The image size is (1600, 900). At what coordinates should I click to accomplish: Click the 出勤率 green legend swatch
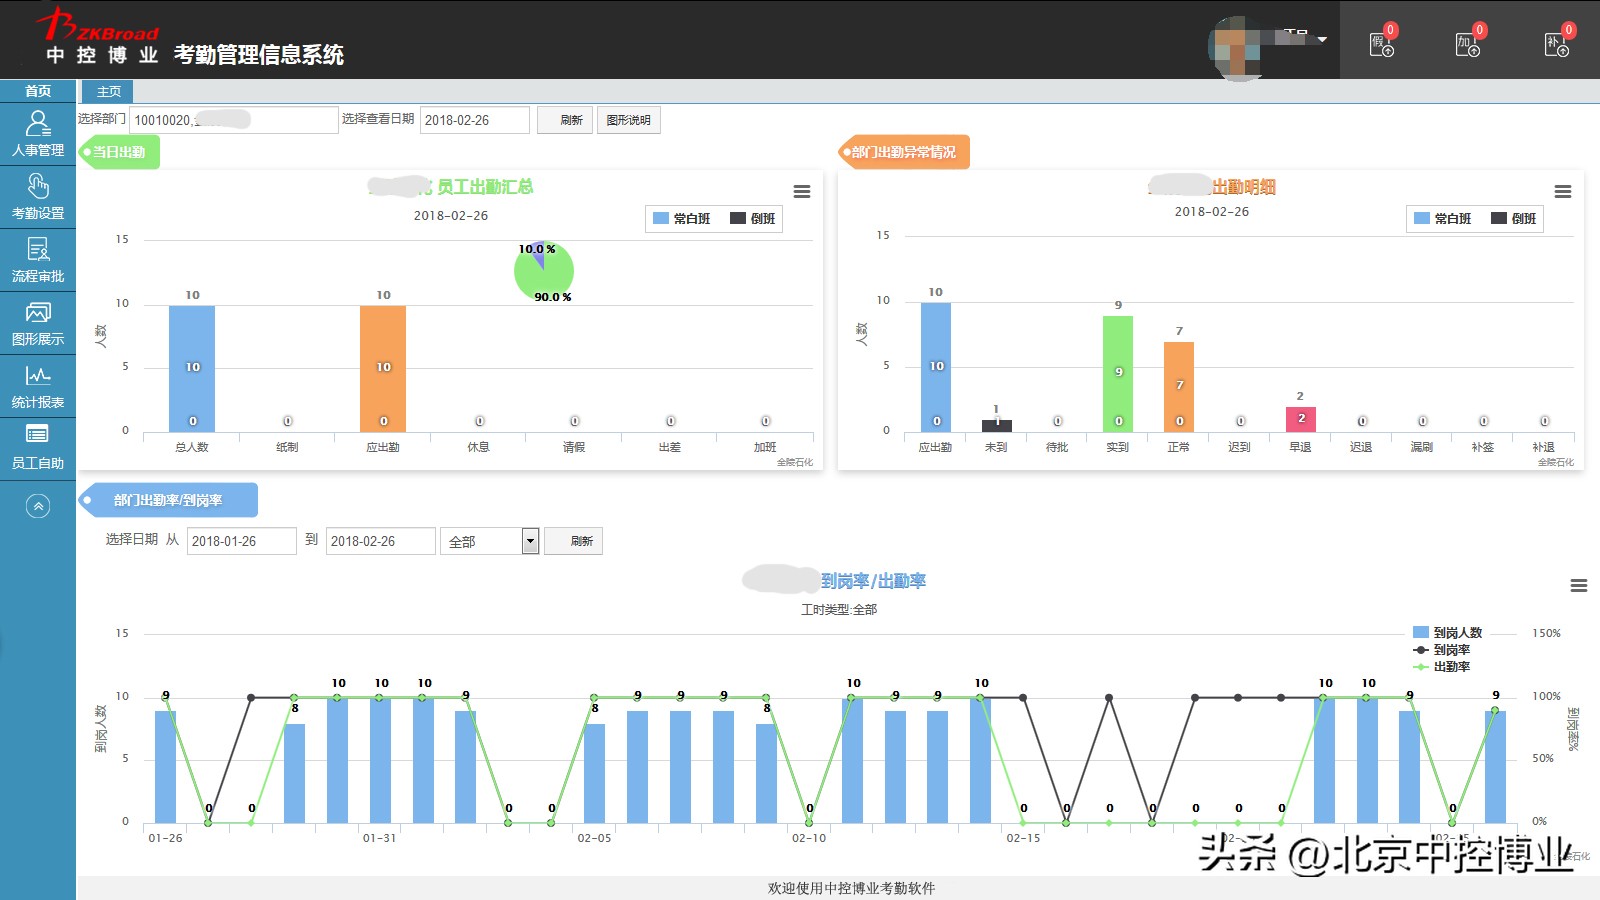tap(1420, 667)
